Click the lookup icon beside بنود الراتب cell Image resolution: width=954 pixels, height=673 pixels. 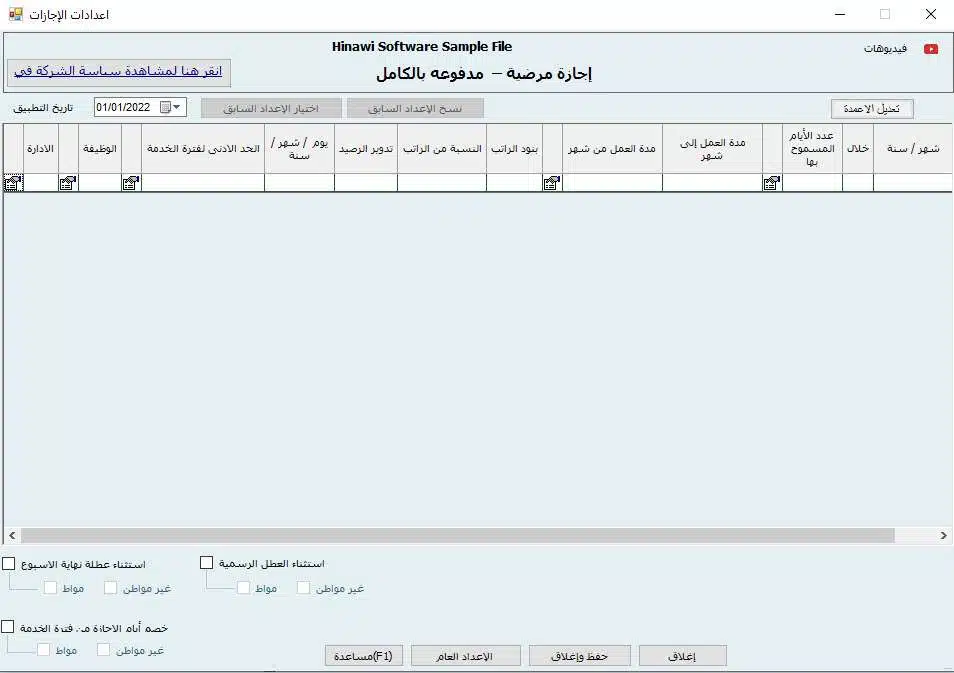(x=552, y=183)
